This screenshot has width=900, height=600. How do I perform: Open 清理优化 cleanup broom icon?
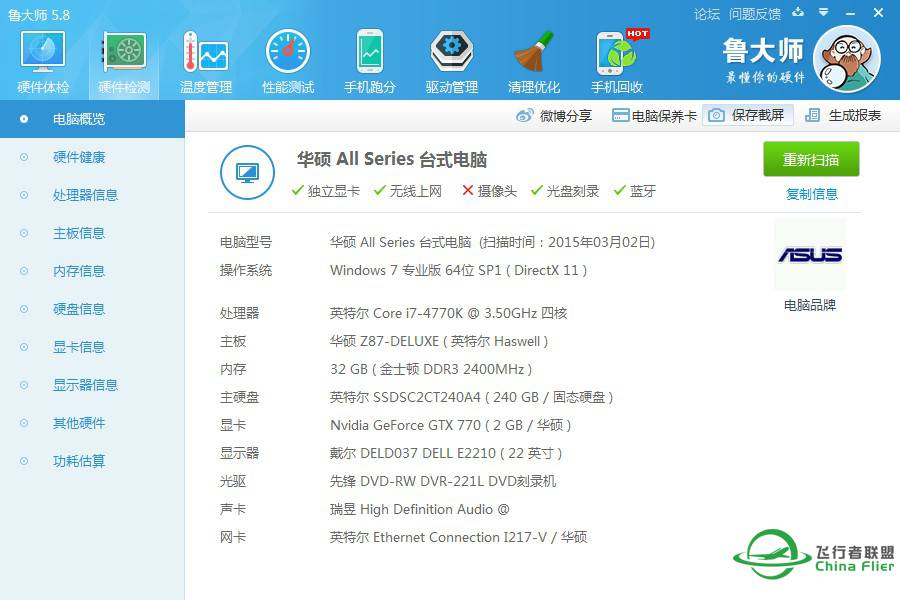point(534,62)
